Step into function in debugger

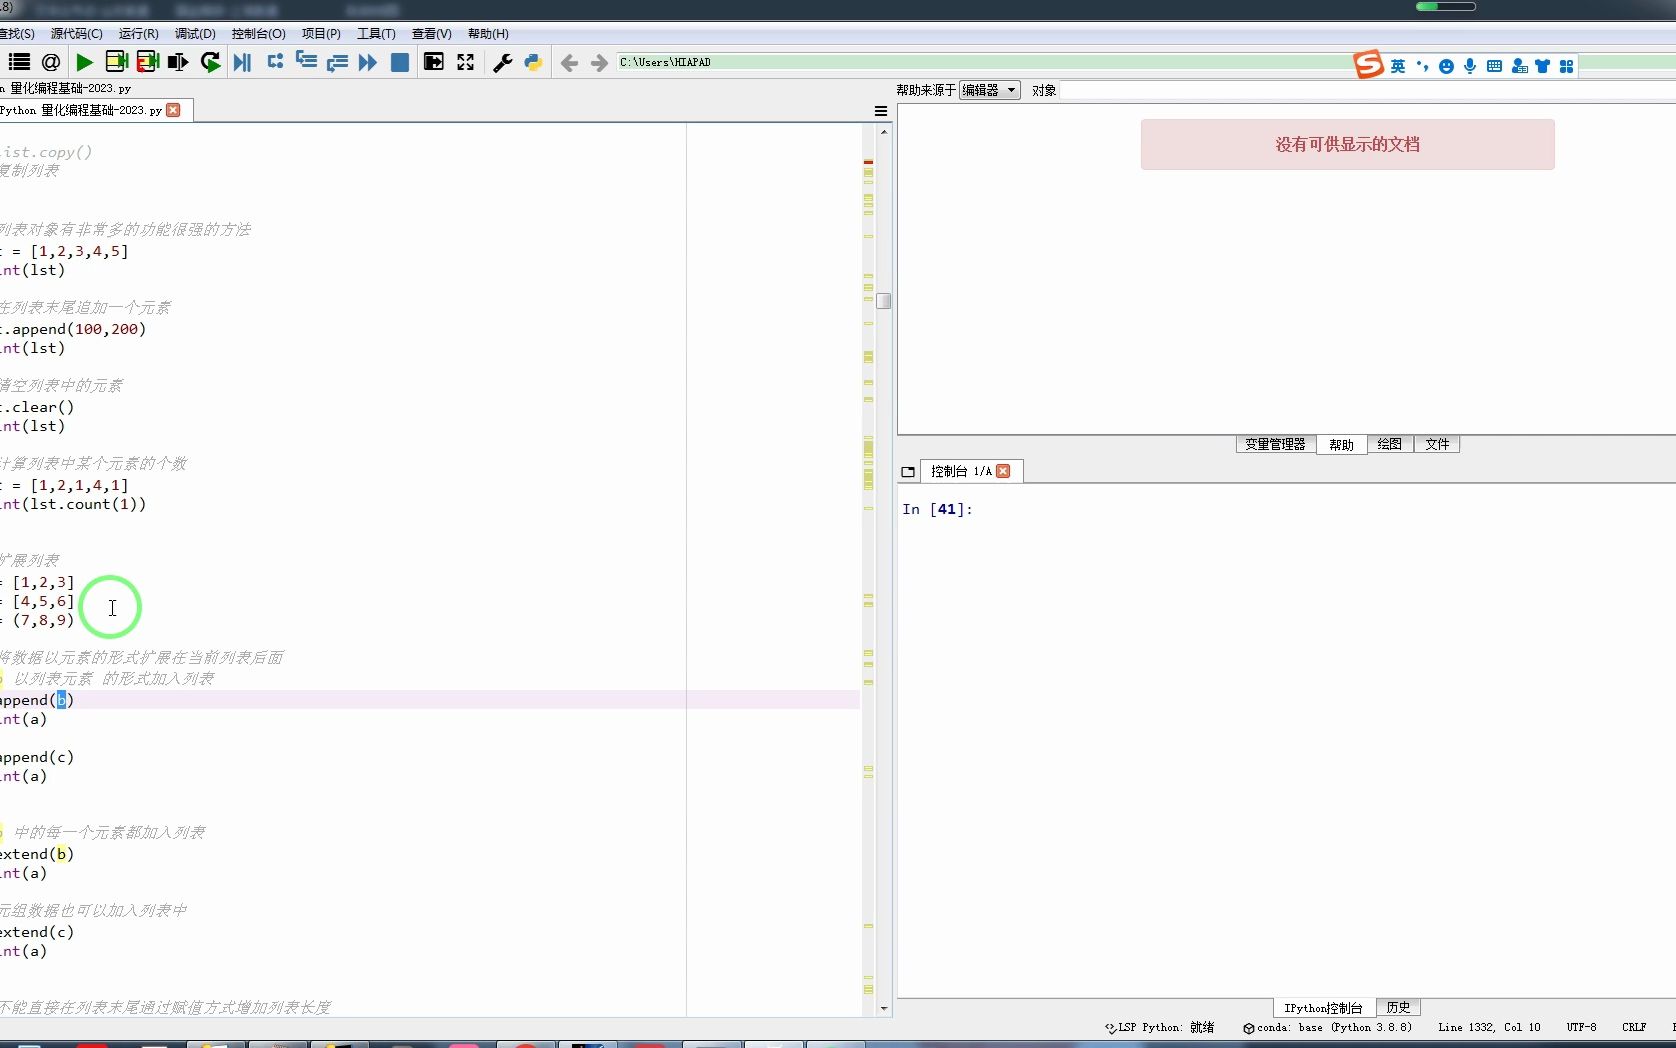tap(306, 62)
